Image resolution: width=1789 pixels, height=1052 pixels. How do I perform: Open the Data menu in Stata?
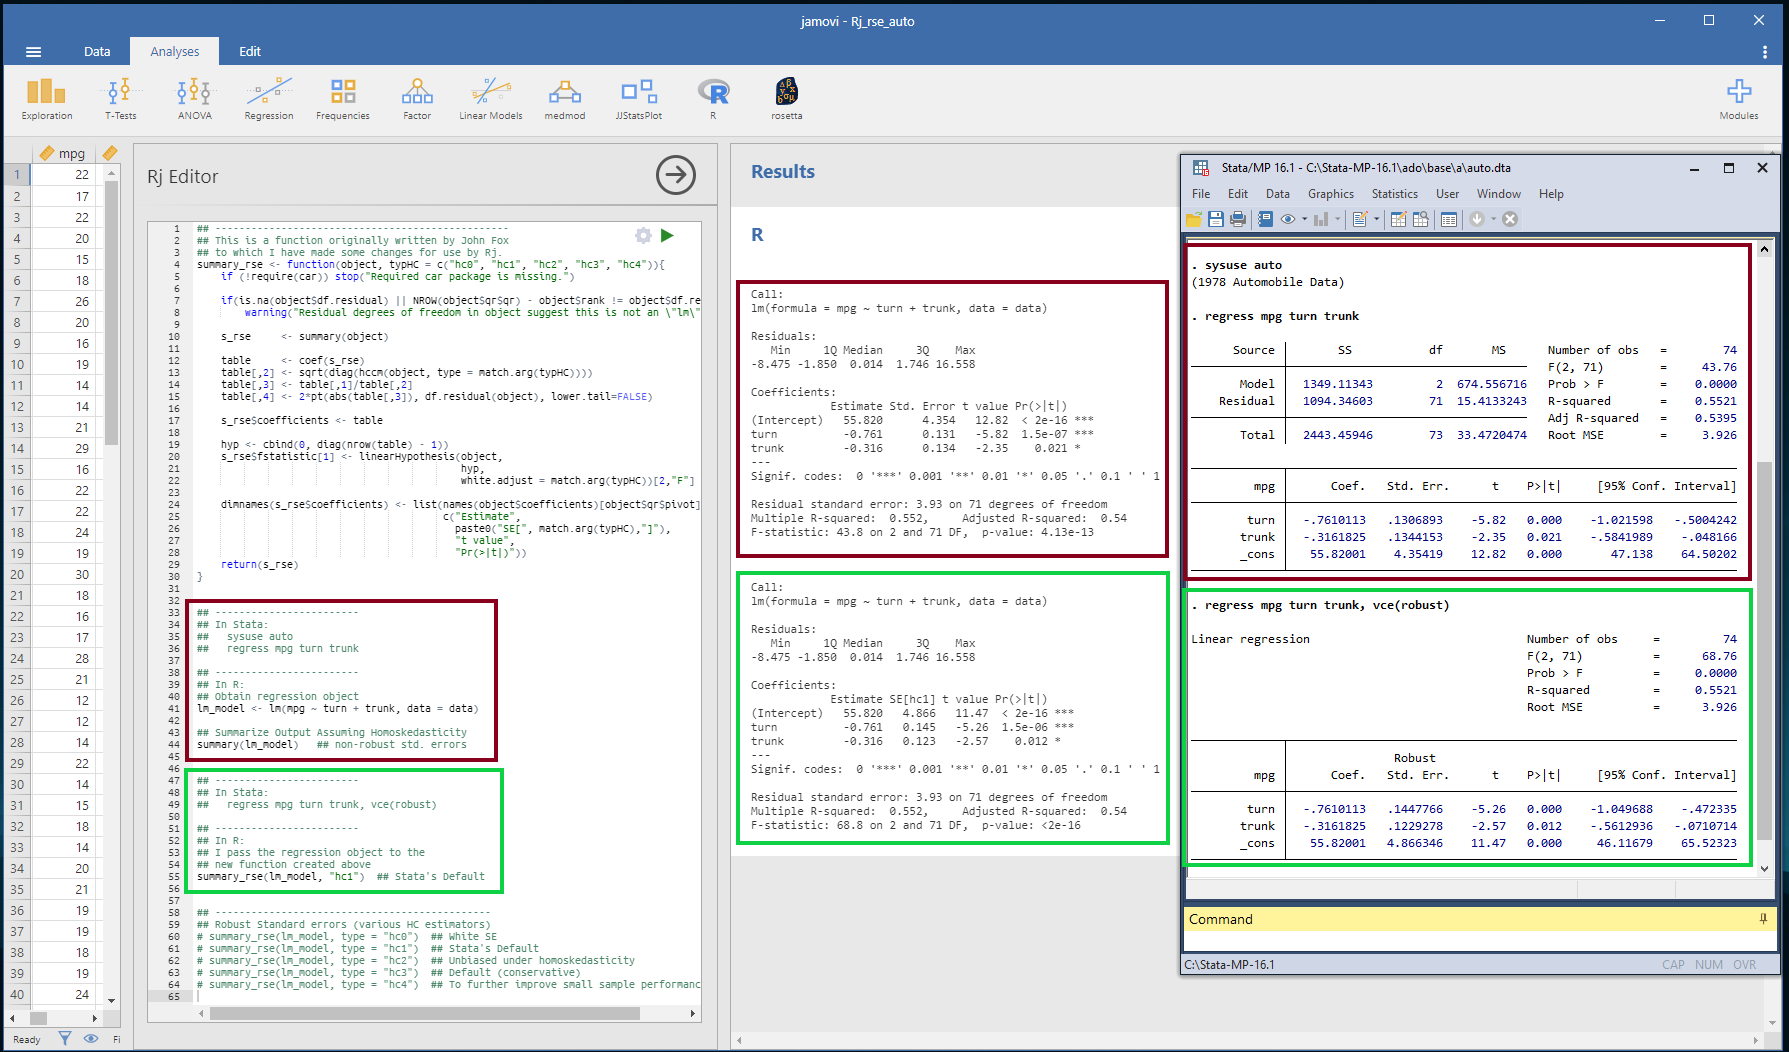pyautogui.click(x=1278, y=194)
